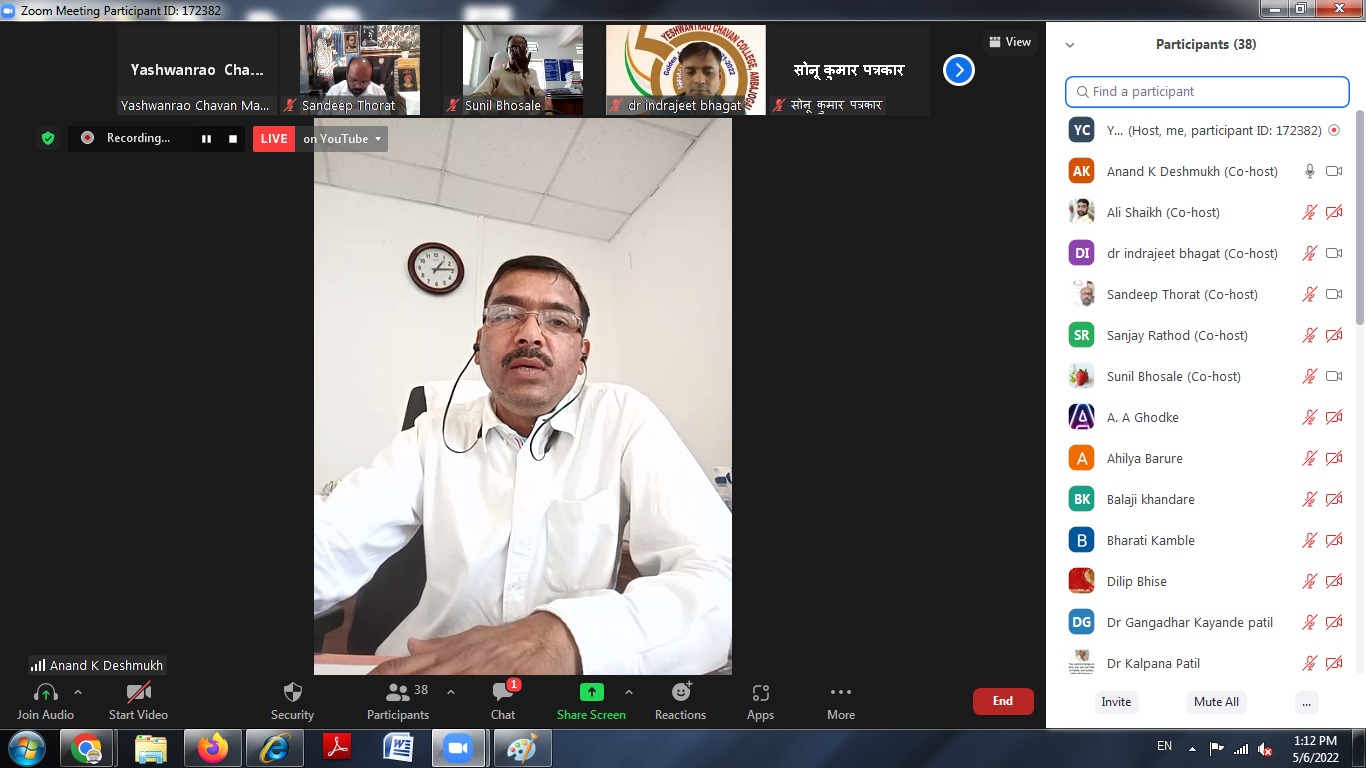The width and height of the screenshot is (1366, 768).
Task: Show hidden system tray icons arrow
Action: (x=1192, y=748)
